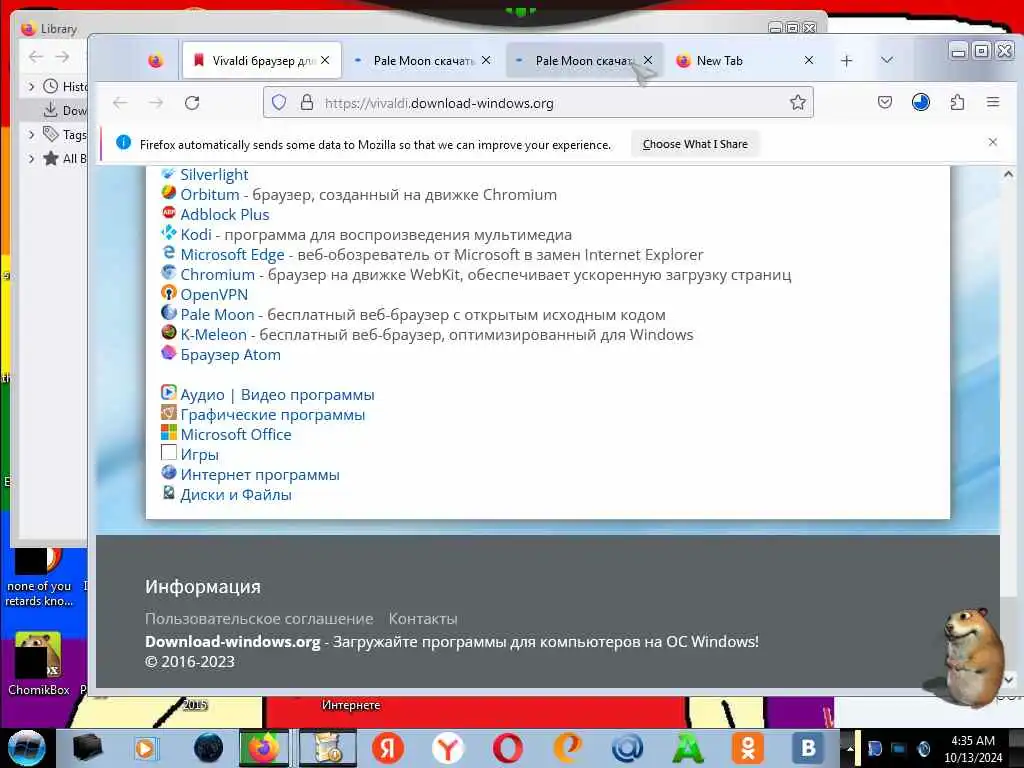Open the Аудио | Видео программы category
Image resolution: width=1024 pixels, height=768 pixels.
click(x=278, y=395)
